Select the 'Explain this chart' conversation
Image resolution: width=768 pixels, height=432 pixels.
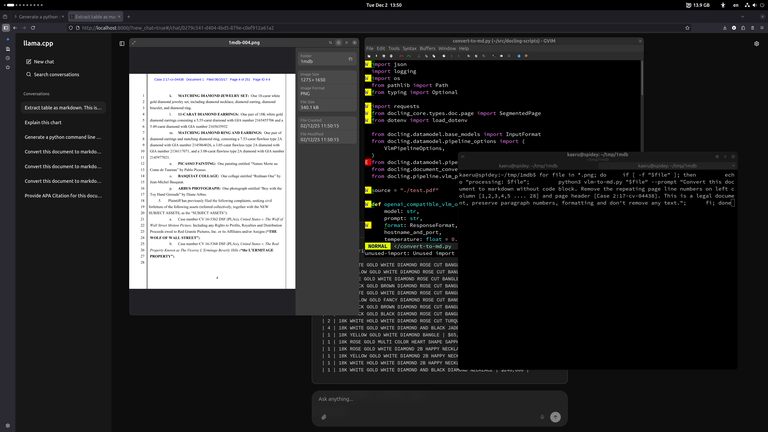(x=44, y=122)
